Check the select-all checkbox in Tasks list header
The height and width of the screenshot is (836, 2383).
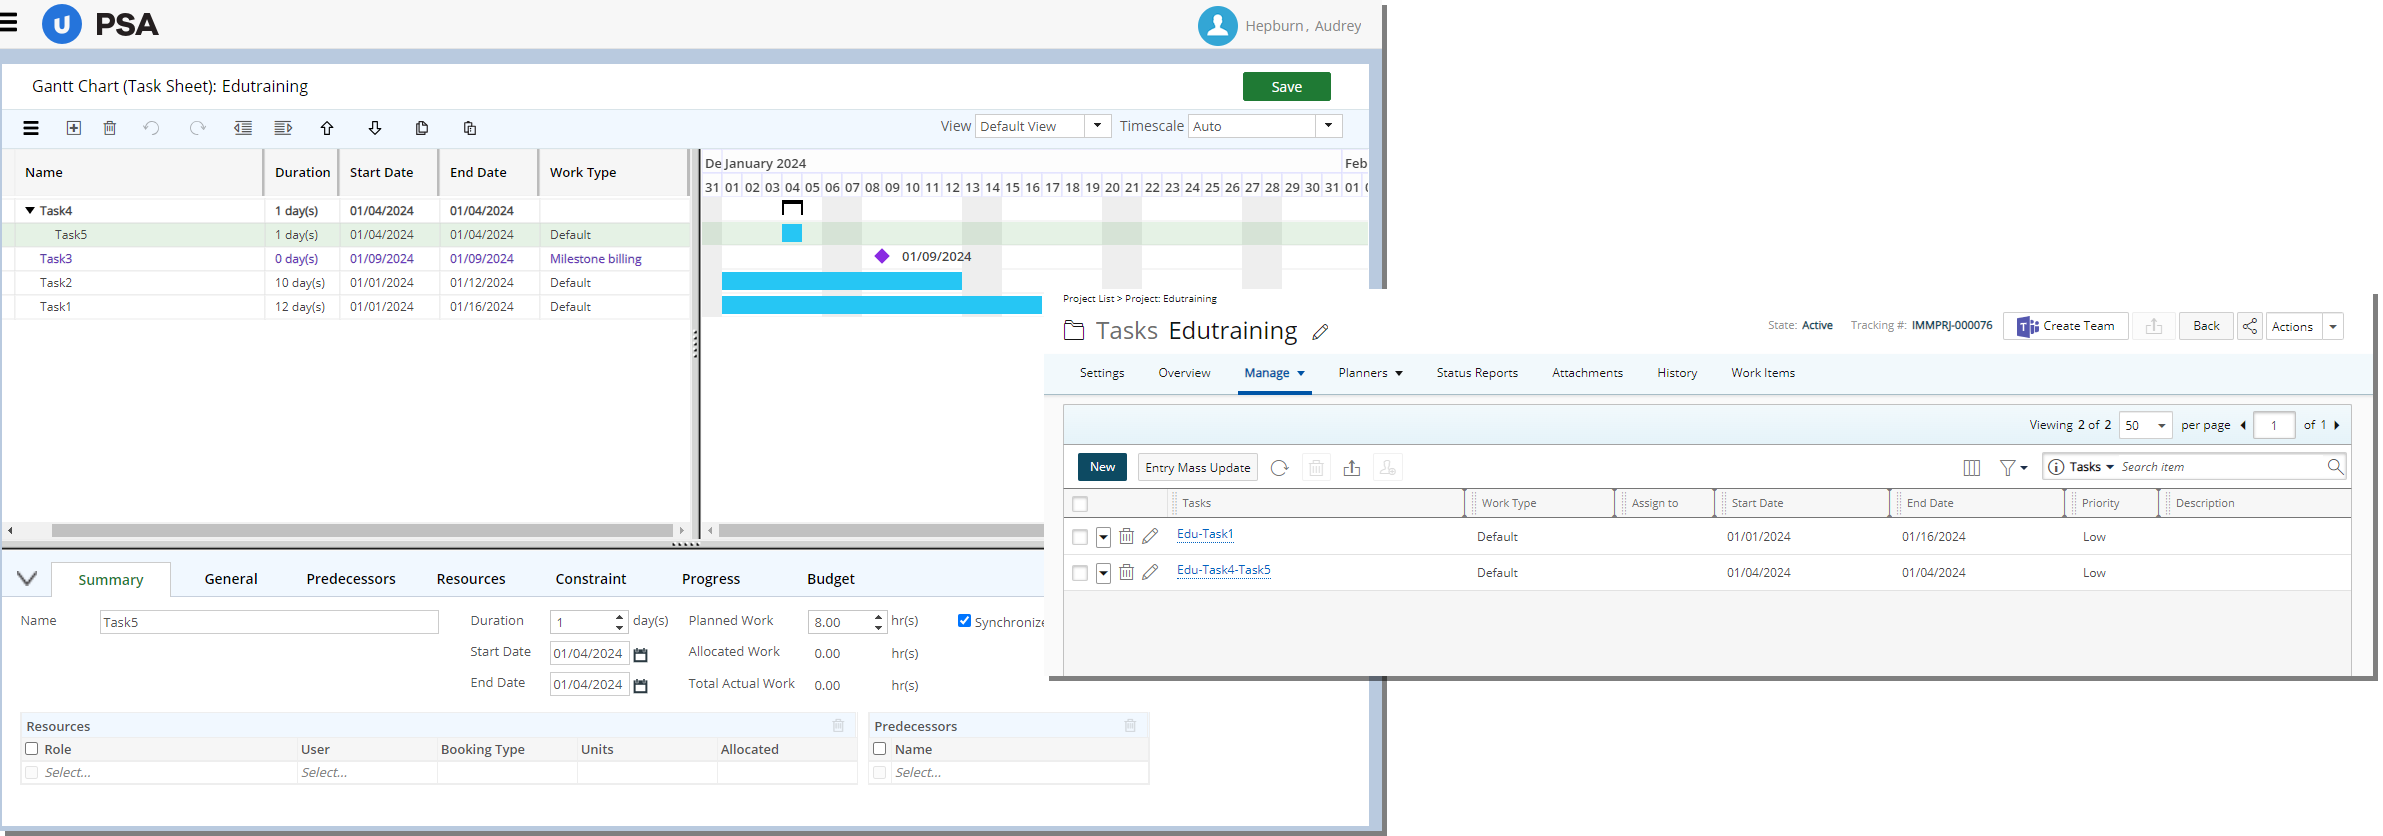pyautogui.click(x=1080, y=504)
